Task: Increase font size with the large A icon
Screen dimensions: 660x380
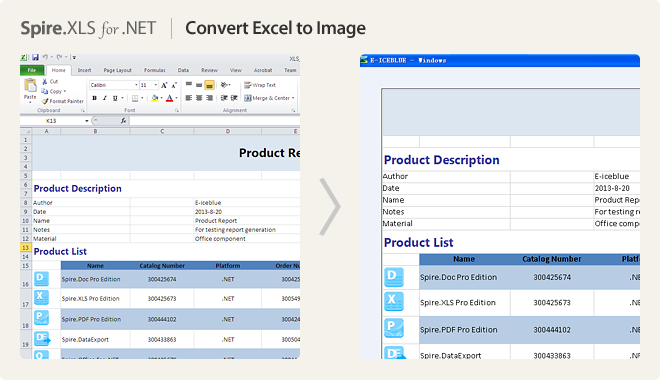Action: tap(164, 85)
